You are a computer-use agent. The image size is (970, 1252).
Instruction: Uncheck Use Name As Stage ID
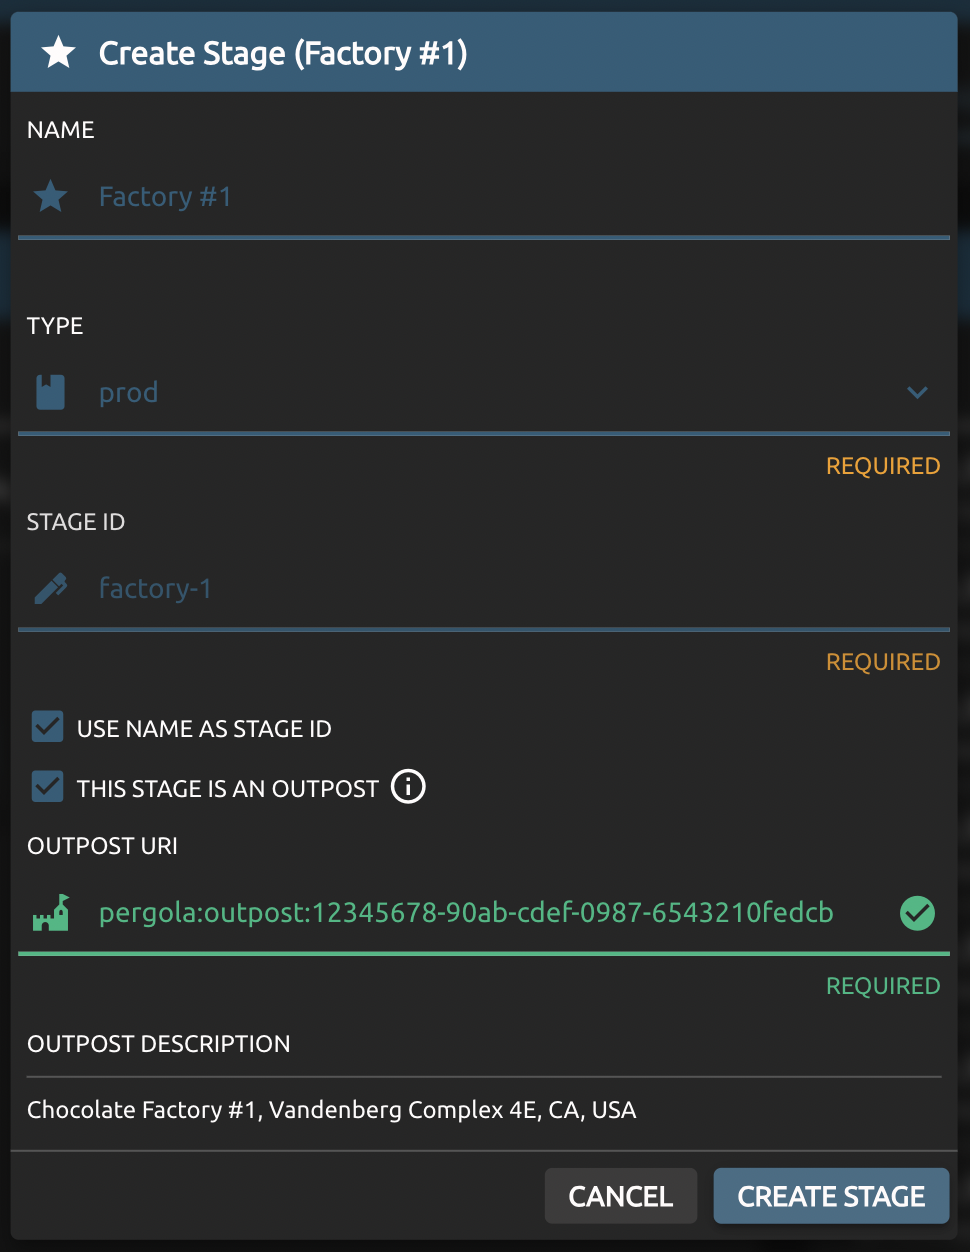[47, 727]
